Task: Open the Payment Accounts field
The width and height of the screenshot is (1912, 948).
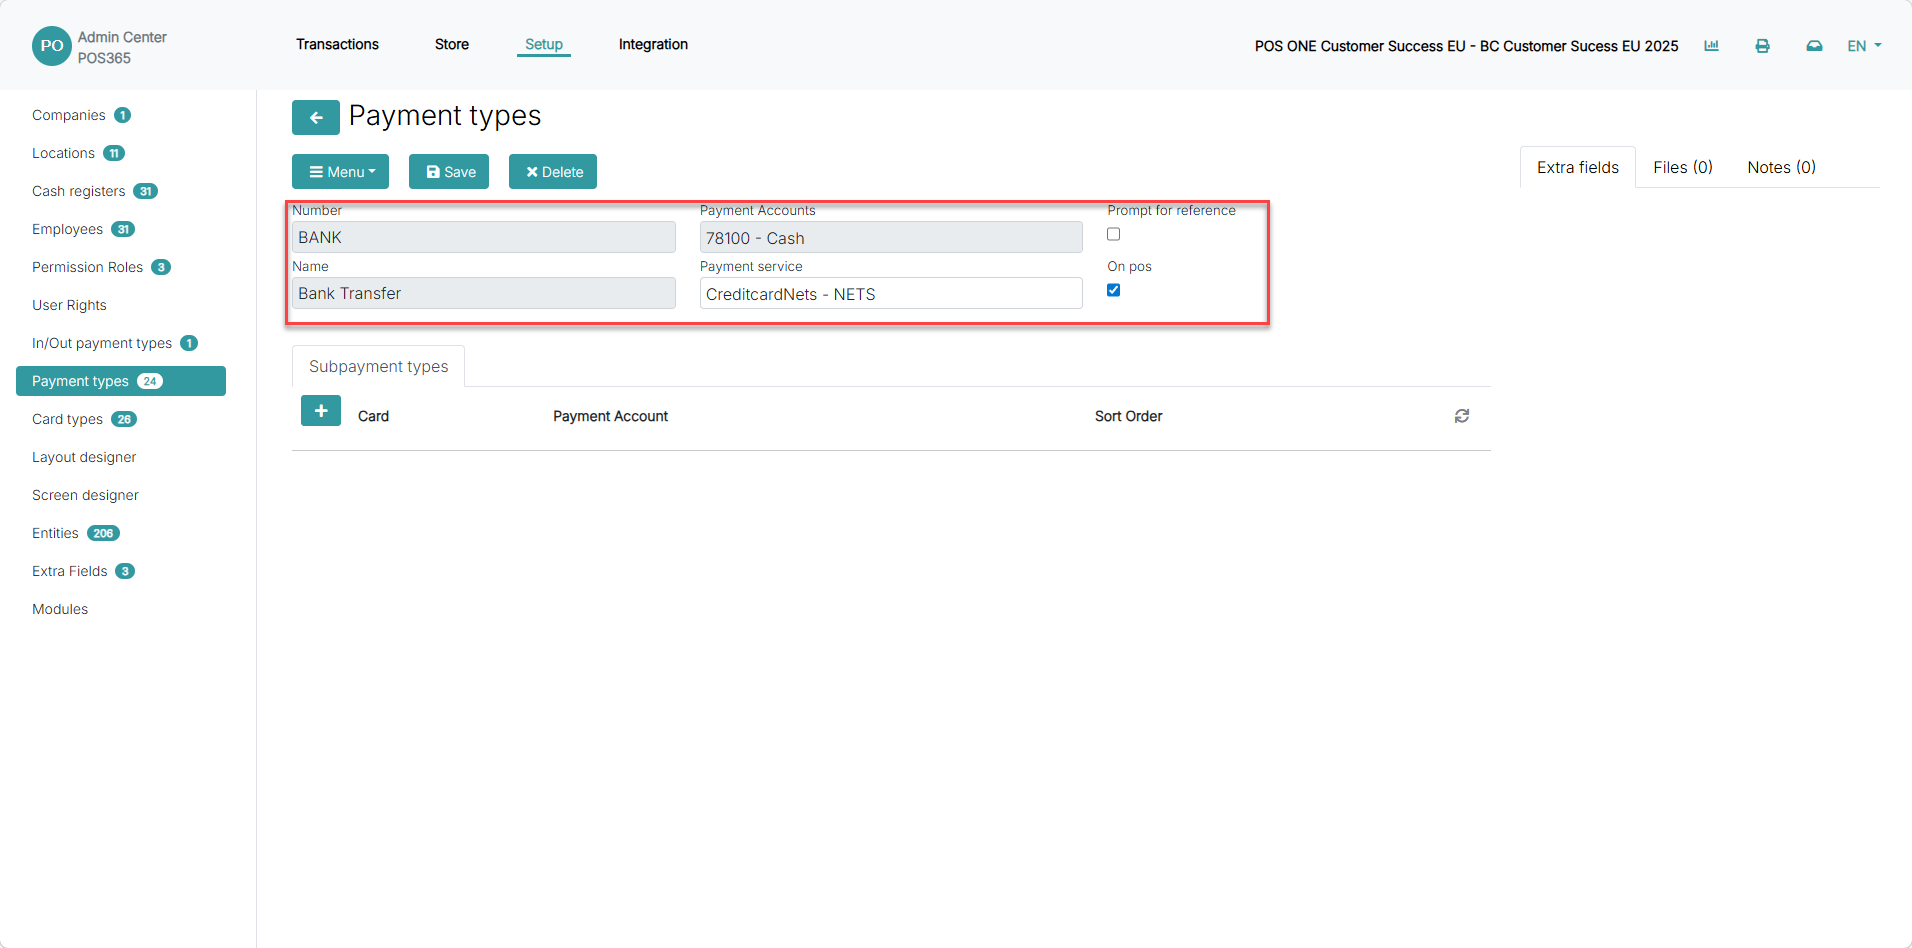Action: click(891, 237)
